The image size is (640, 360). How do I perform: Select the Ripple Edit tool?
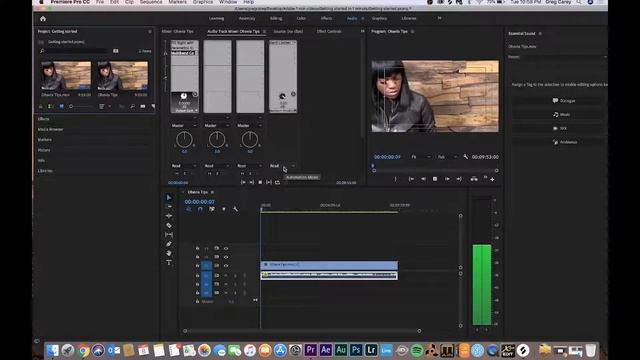[169, 216]
